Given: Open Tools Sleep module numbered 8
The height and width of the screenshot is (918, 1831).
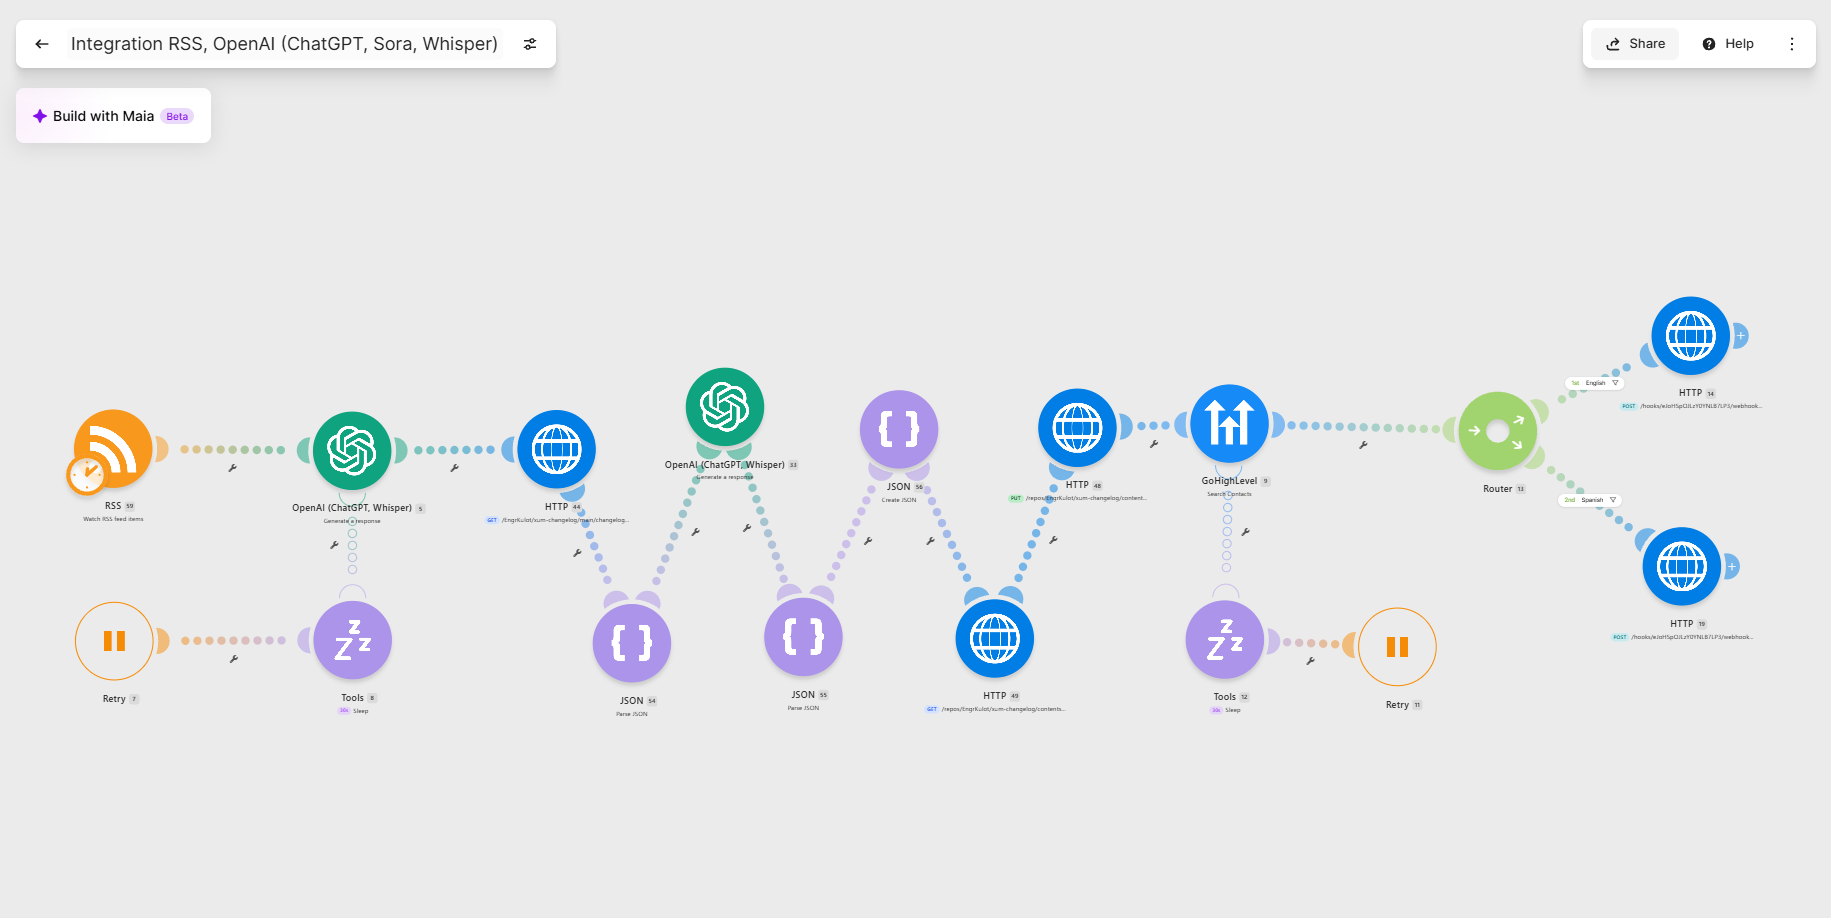Looking at the screenshot, I should point(352,640).
